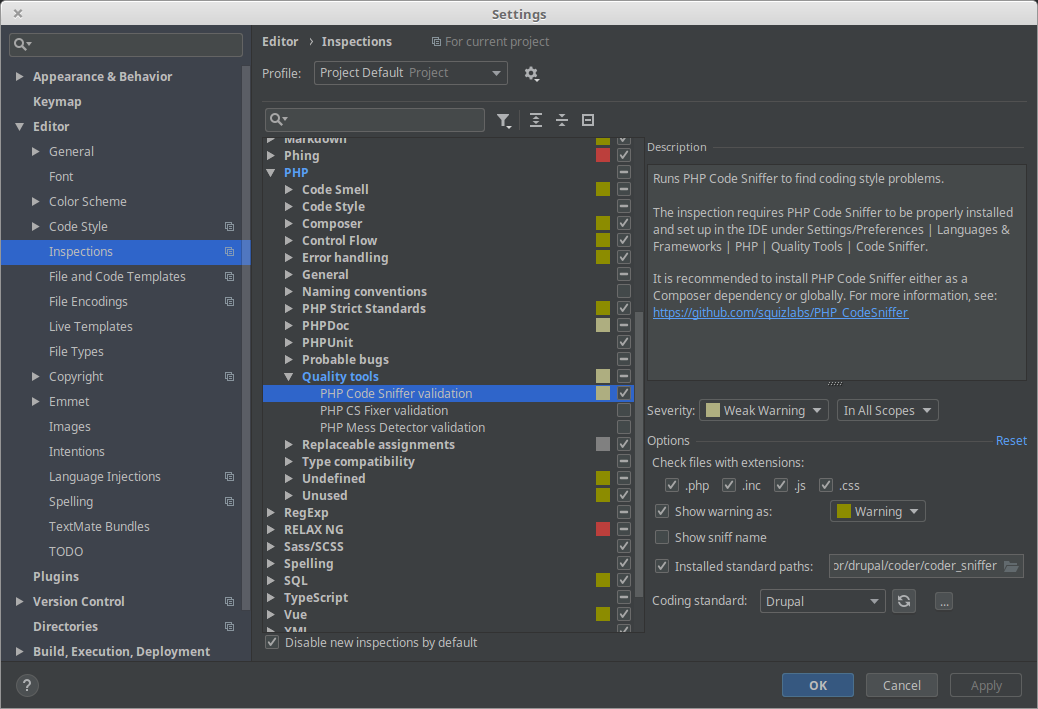The height and width of the screenshot is (709, 1038).
Task: Click the filter inspections funnel icon
Action: pyautogui.click(x=504, y=120)
